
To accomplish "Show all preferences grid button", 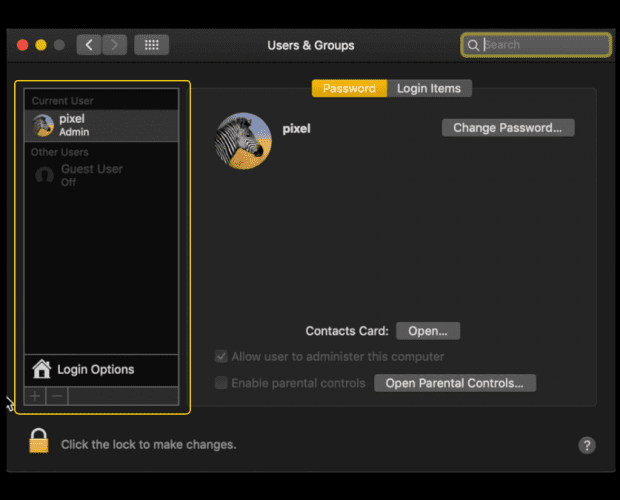I will pyautogui.click(x=151, y=45).
